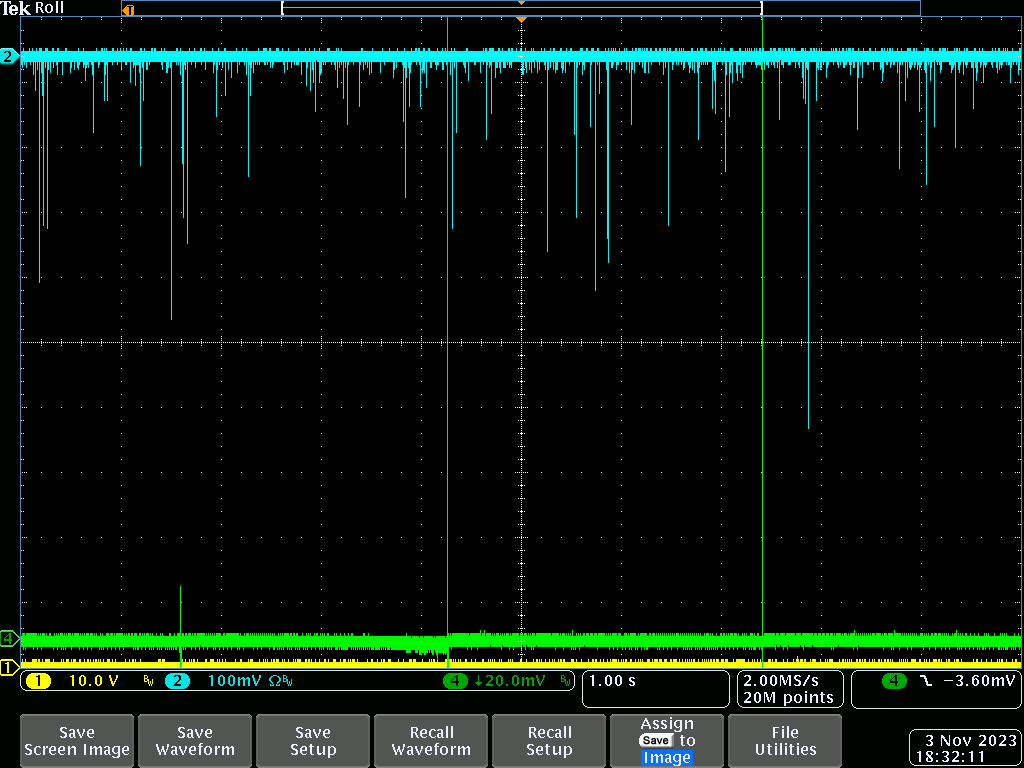Click the channel 2 ground reference marker
The height and width of the screenshot is (768, 1024).
(x=9, y=57)
